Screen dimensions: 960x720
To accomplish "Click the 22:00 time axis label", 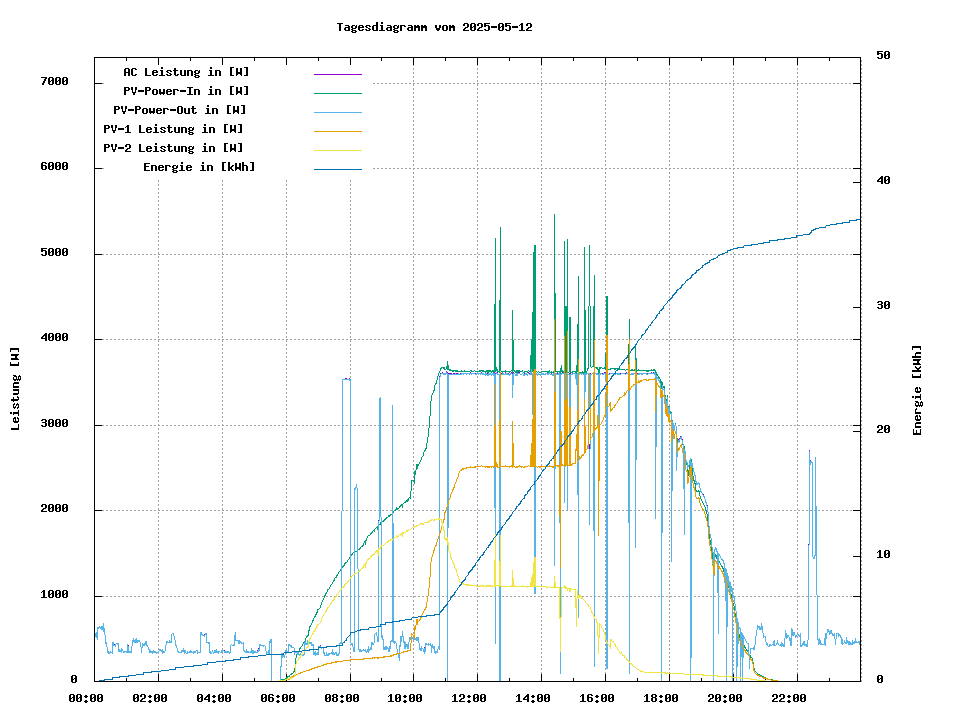I will coord(789,698).
